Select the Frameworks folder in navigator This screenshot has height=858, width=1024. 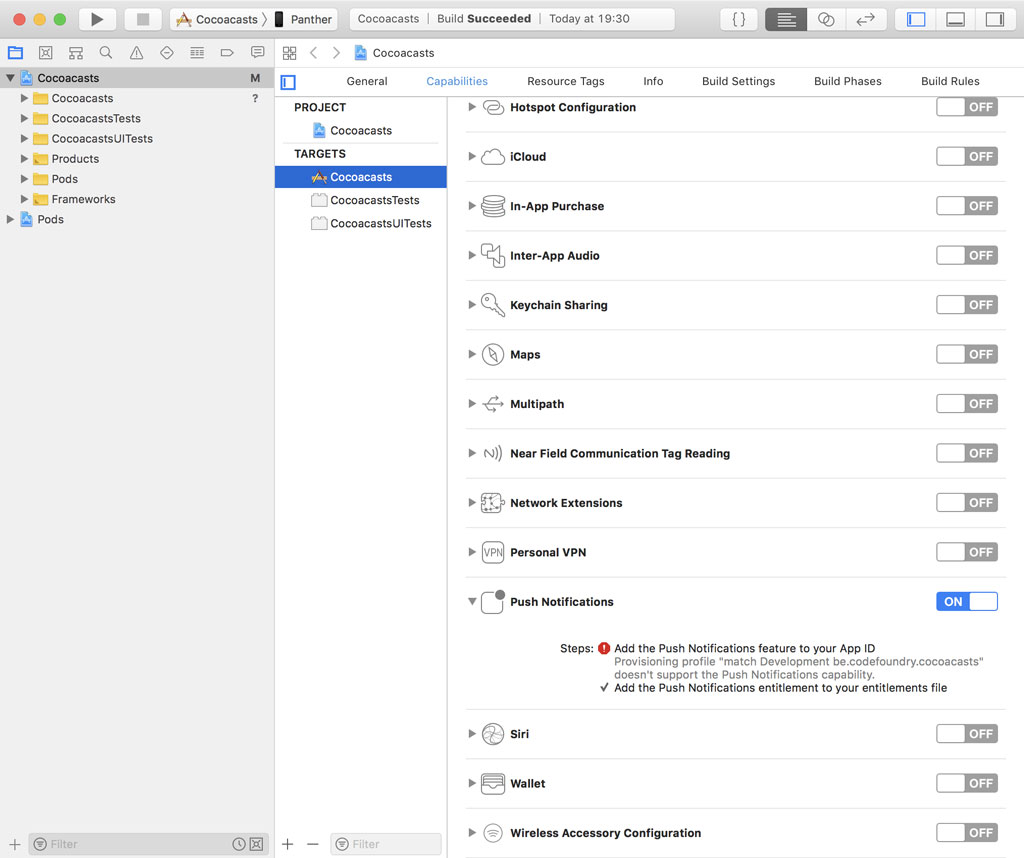point(83,199)
